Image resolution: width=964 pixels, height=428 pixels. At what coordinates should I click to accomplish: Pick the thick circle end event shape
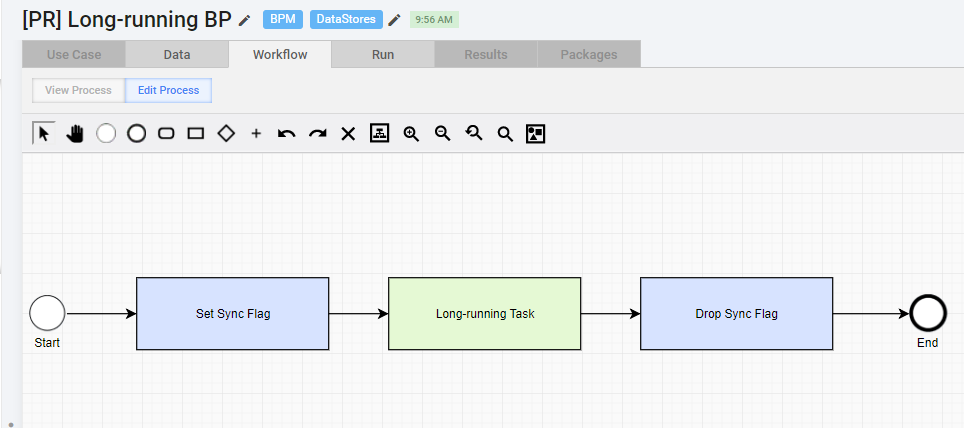click(x=136, y=133)
